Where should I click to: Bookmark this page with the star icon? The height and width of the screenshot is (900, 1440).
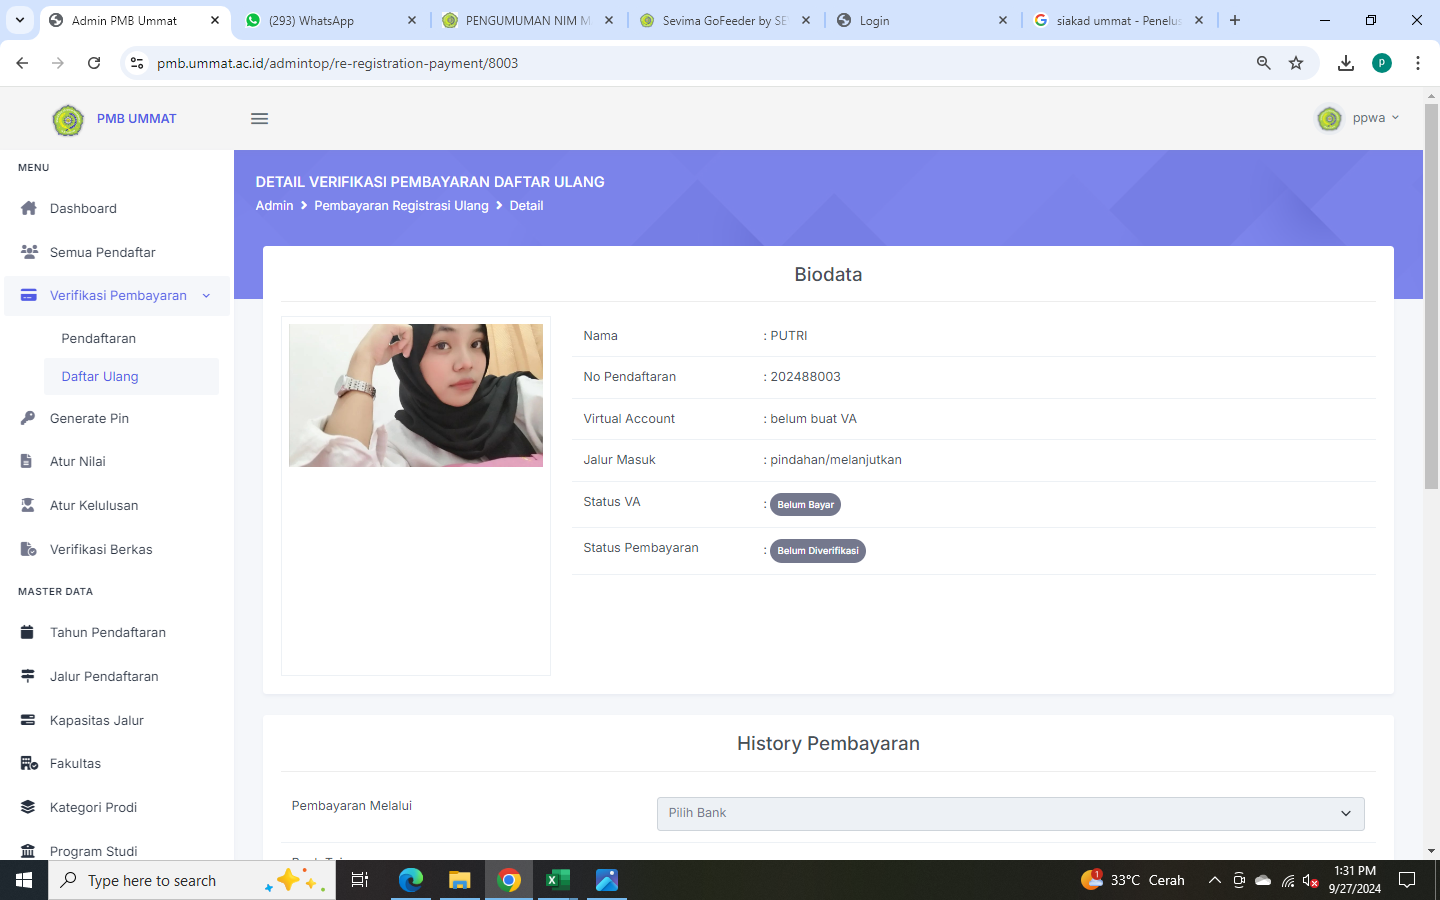pos(1296,63)
